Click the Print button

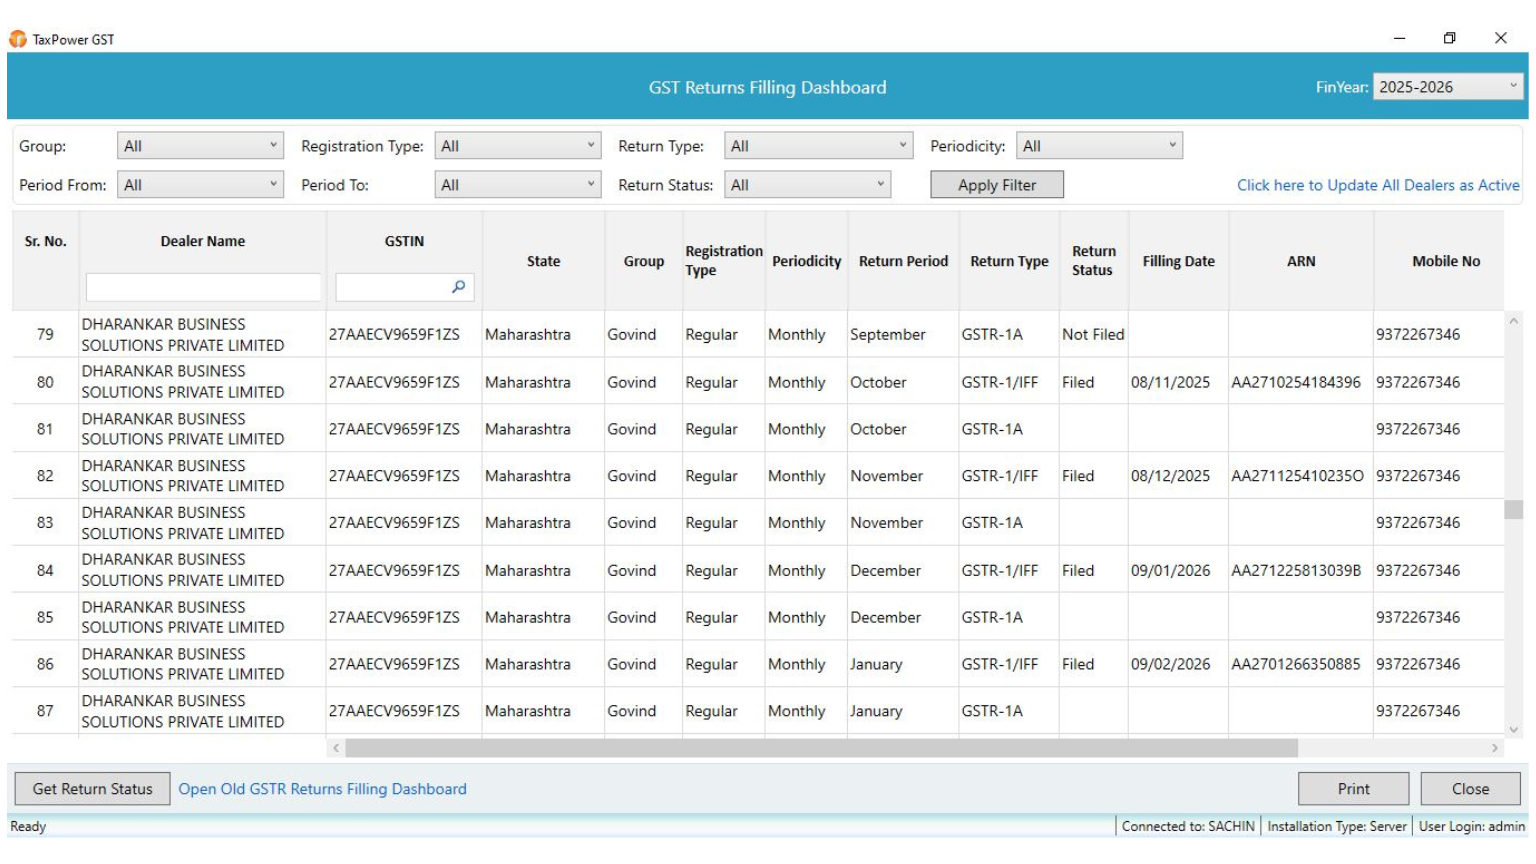pyautogui.click(x=1353, y=789)
